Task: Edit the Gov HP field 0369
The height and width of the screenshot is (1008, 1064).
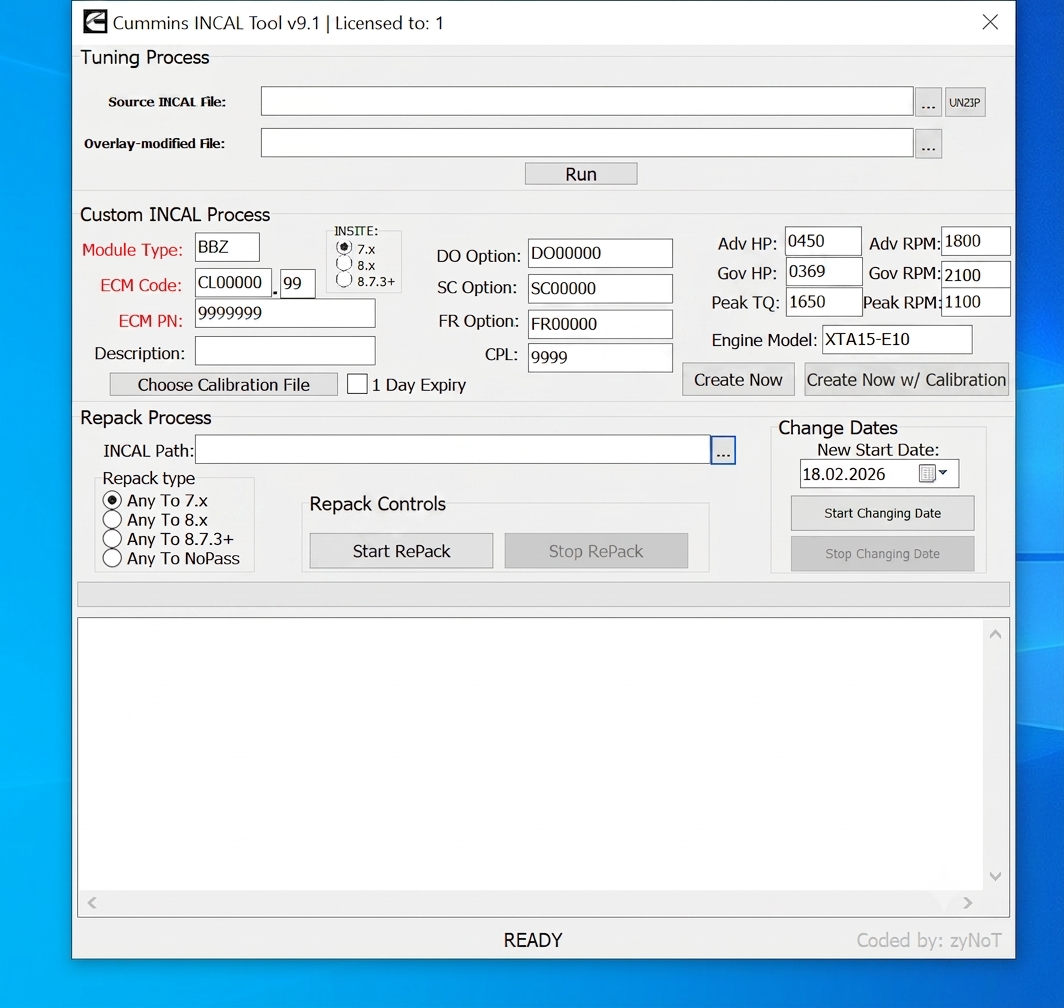Action: point(823,272)
